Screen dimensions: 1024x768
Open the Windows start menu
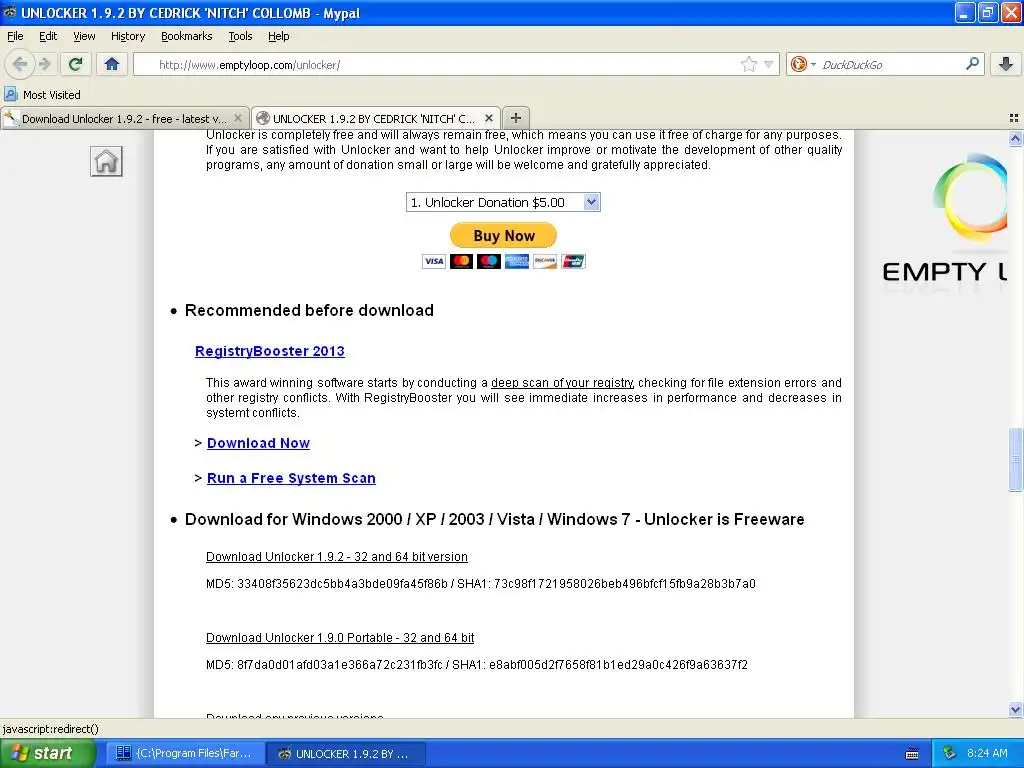[48, 754]
